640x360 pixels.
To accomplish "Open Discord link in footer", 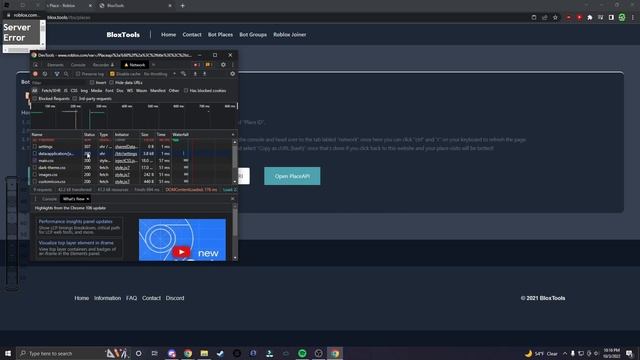I will point(175,298).
